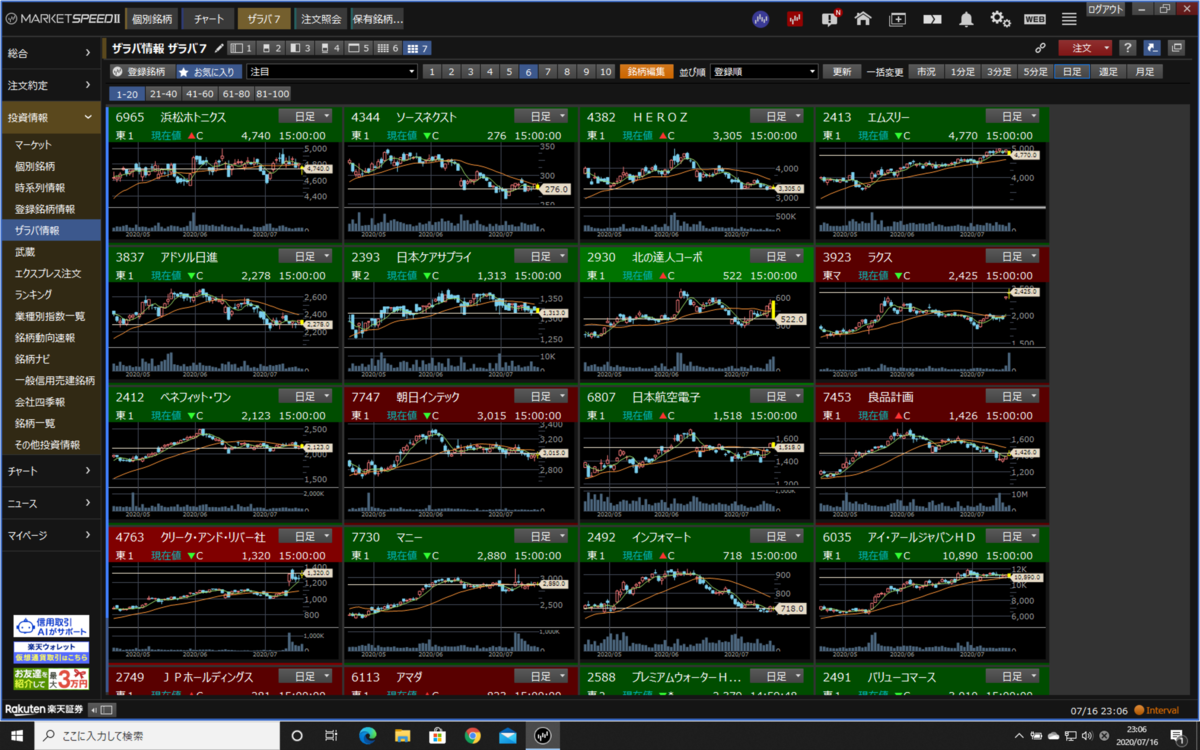Open the 個別銘柄 top tab
The width and height of the screenshot is (1200, 750).
(x=151, y=18)
